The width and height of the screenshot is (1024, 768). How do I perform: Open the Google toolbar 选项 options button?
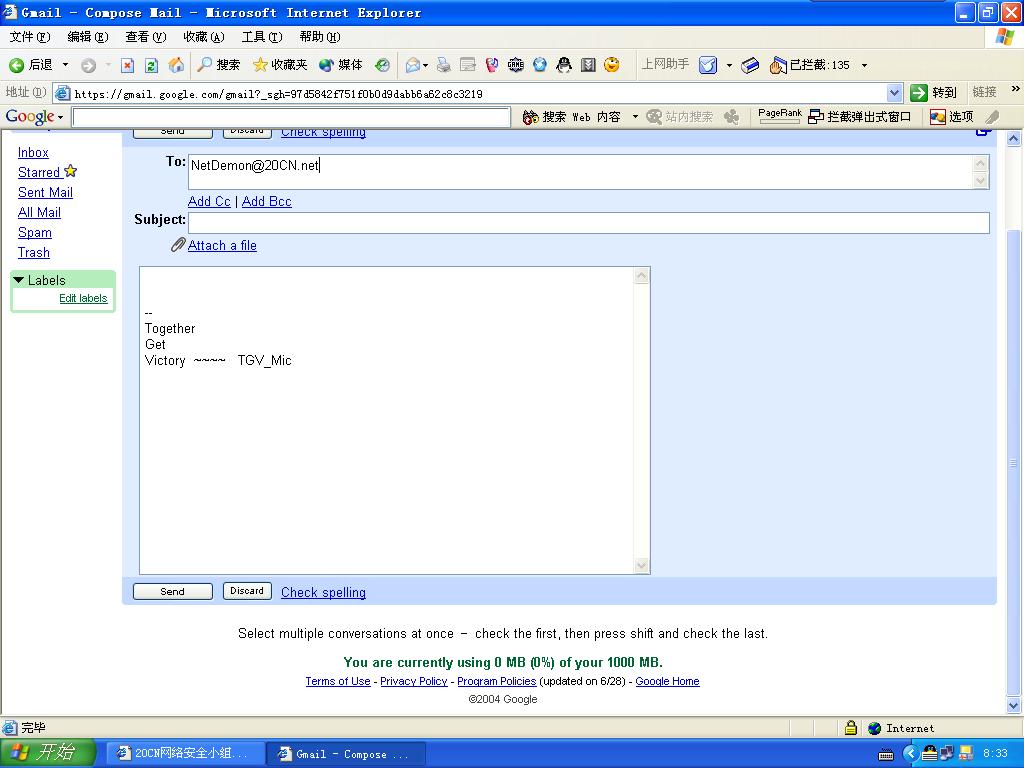[x=952, y=117]
